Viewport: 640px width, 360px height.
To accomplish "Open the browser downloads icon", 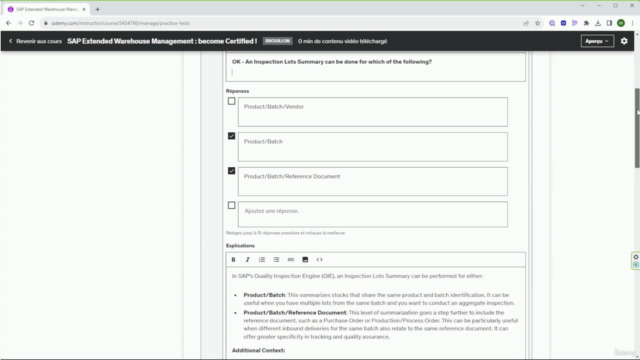I will click(x=598, y=23).
